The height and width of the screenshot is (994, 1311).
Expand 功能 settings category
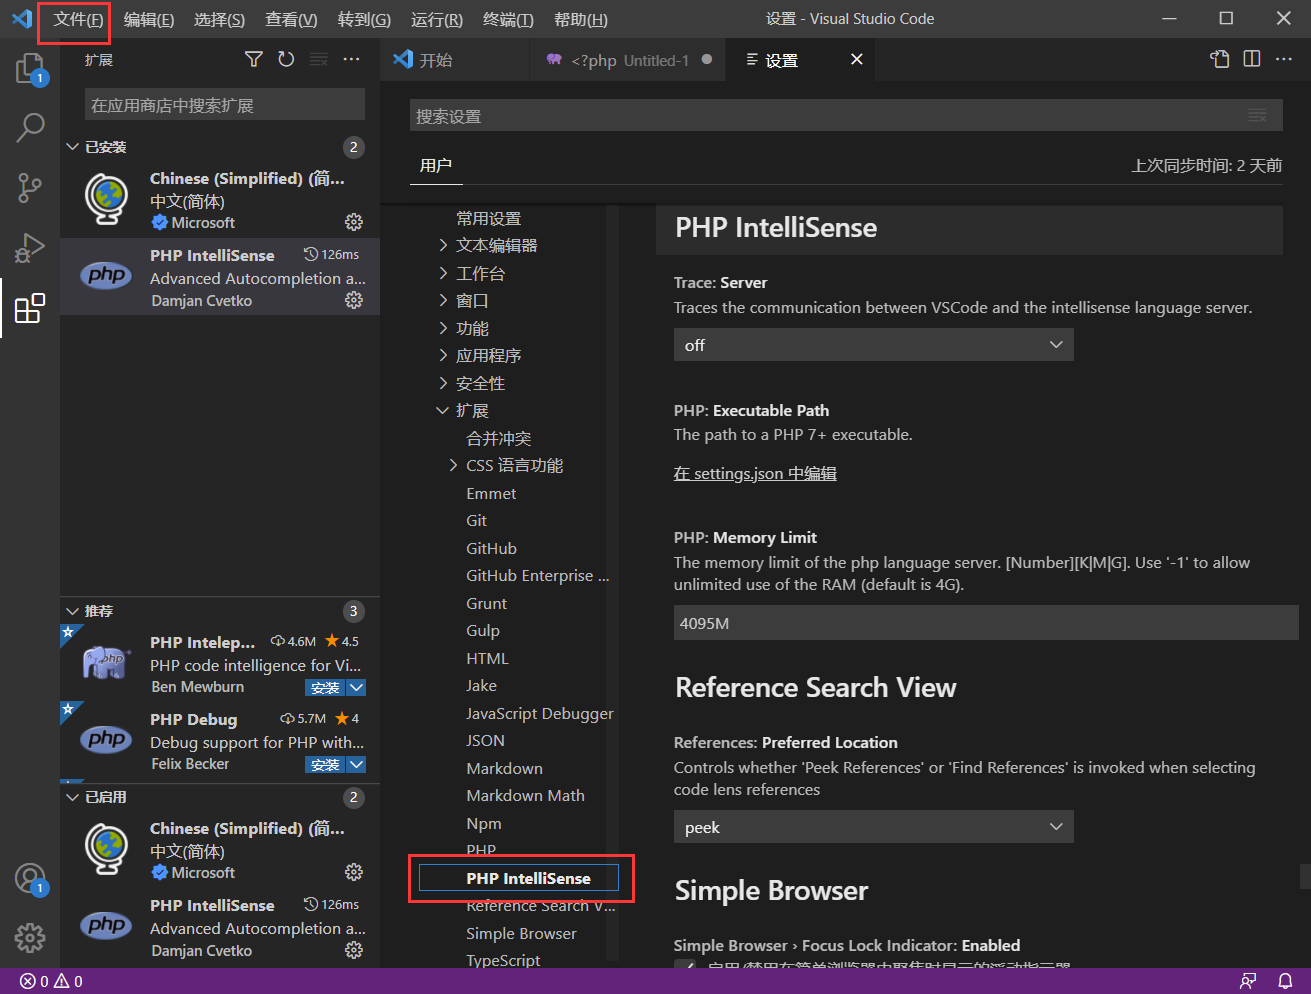coord(443,328)
